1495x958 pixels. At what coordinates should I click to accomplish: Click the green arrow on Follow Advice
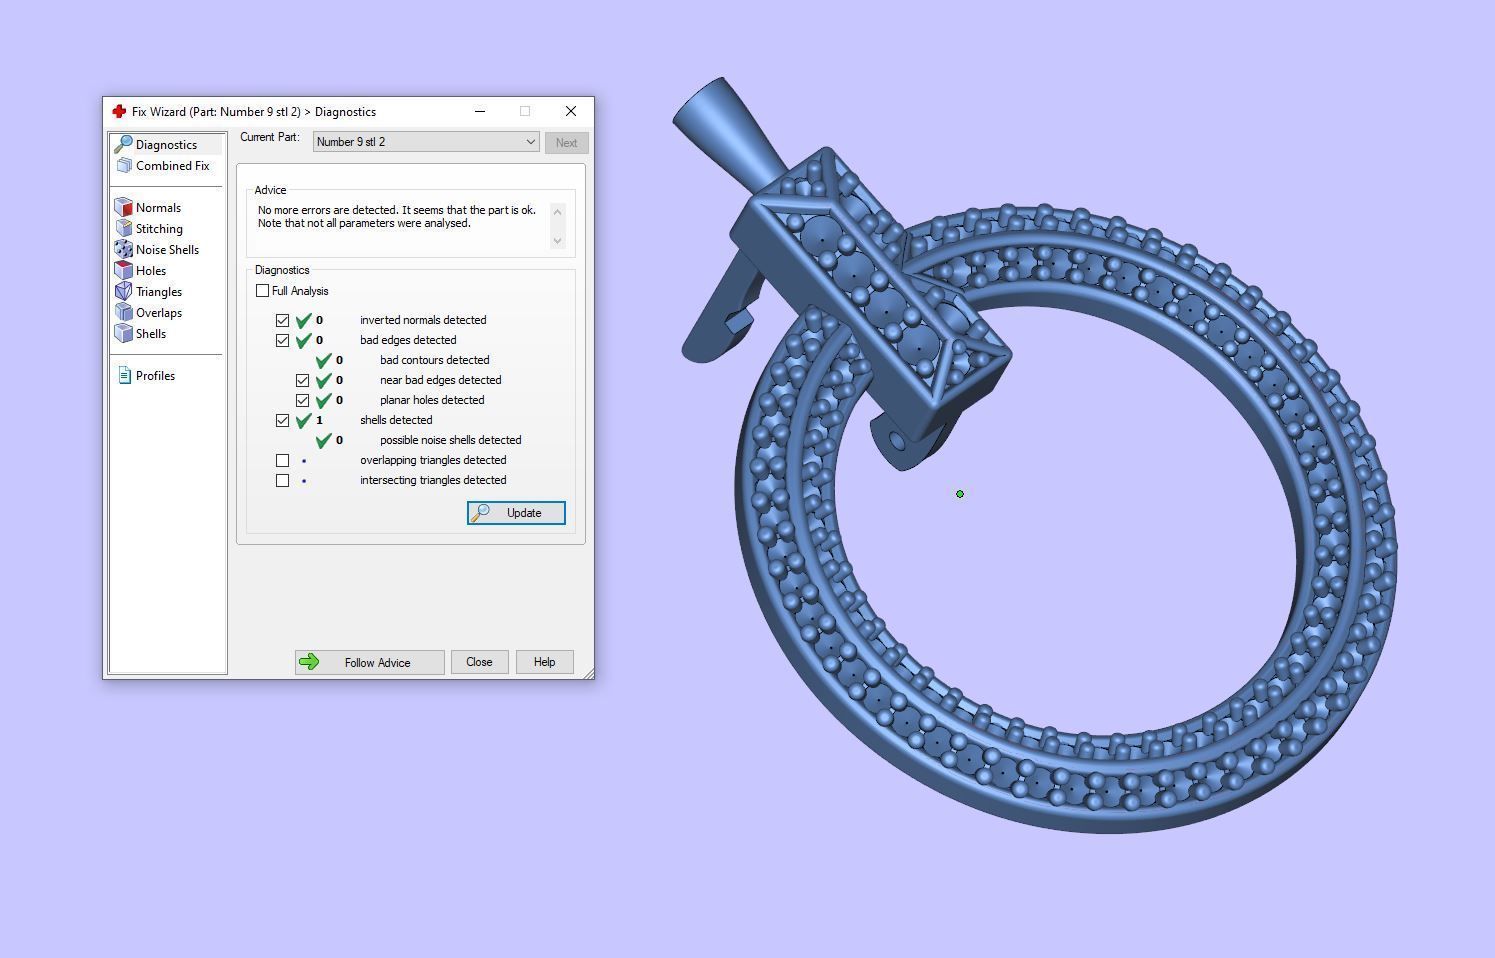click(309, 661)
